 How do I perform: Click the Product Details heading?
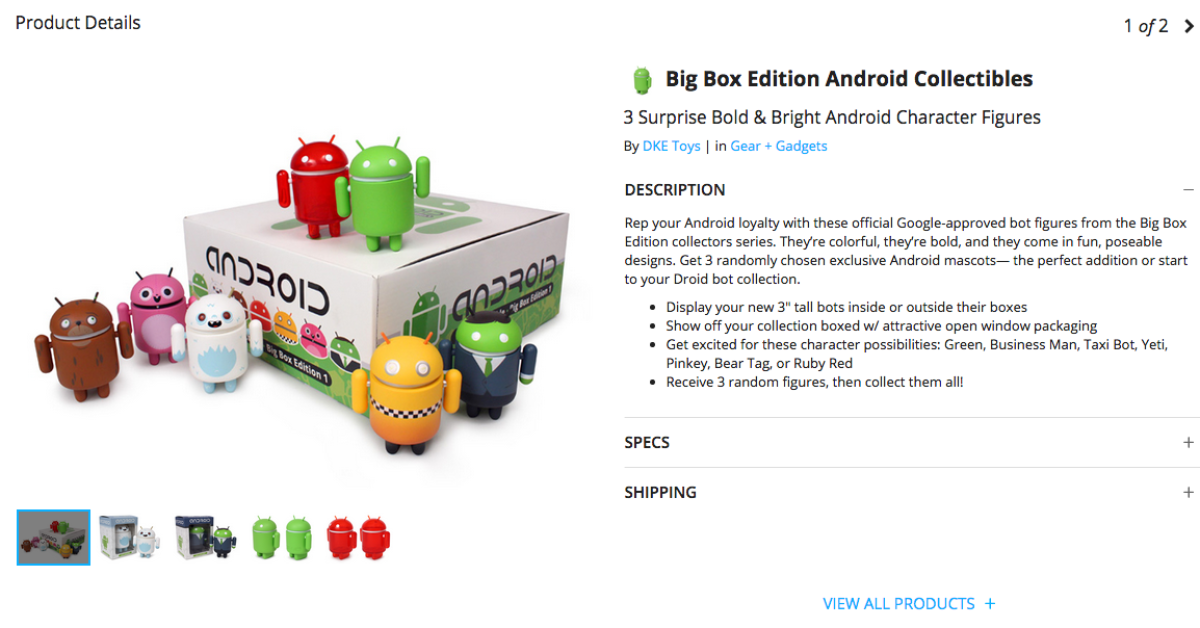pos(78,22)
